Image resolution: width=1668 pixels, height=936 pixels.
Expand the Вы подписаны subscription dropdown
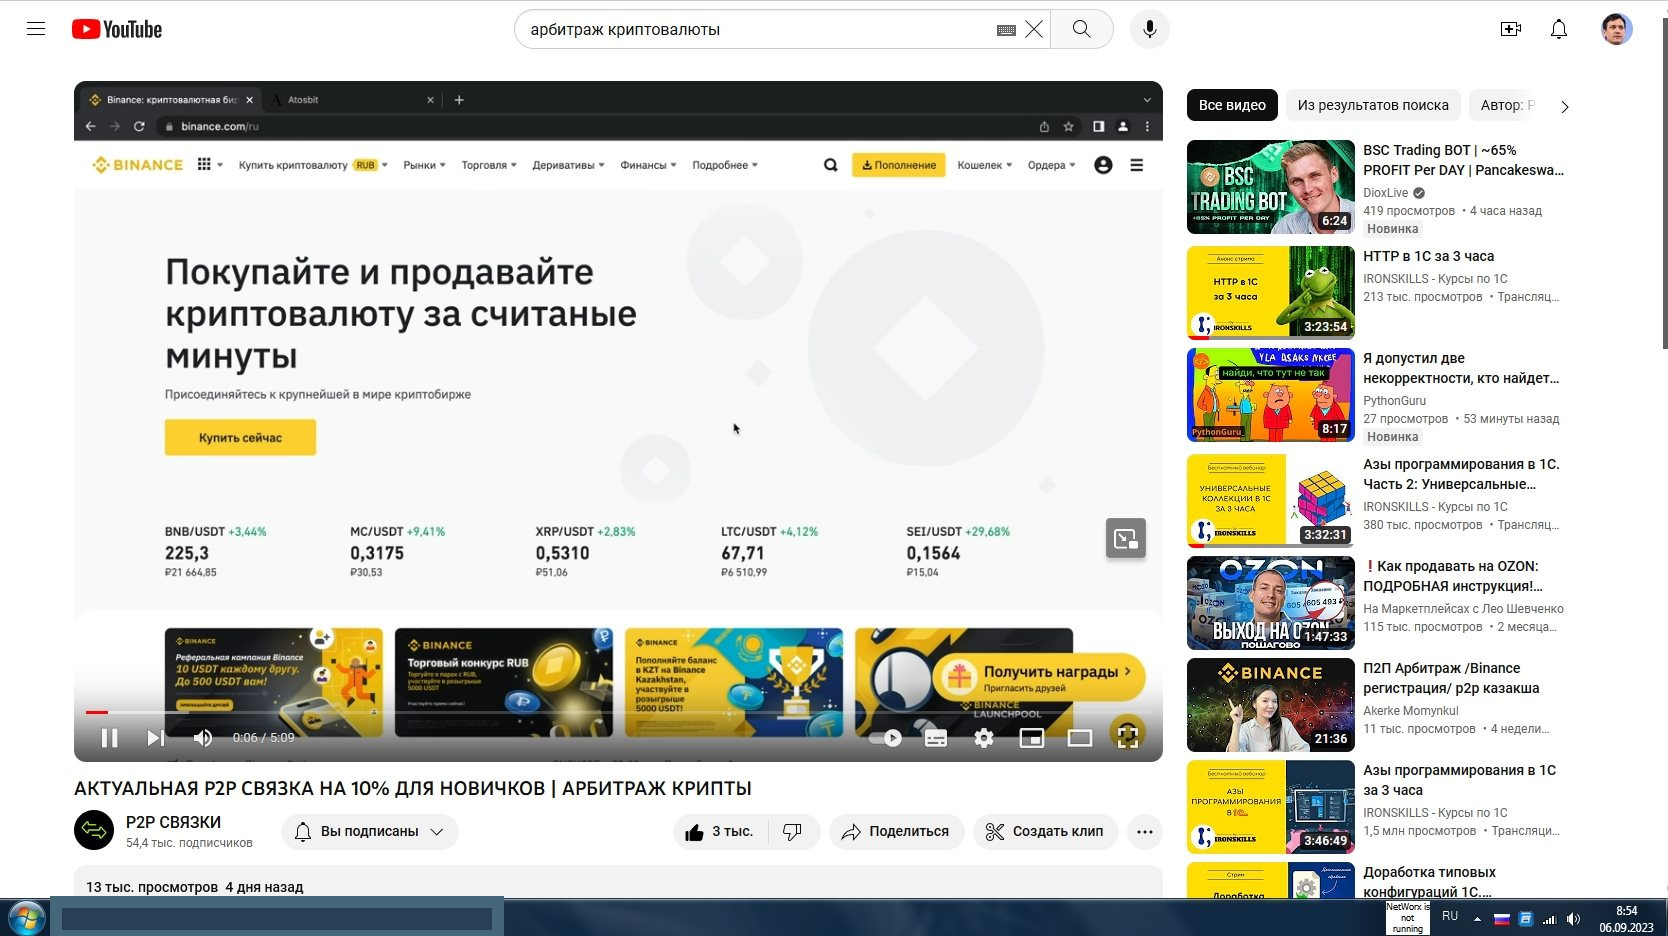coord(369,832)
